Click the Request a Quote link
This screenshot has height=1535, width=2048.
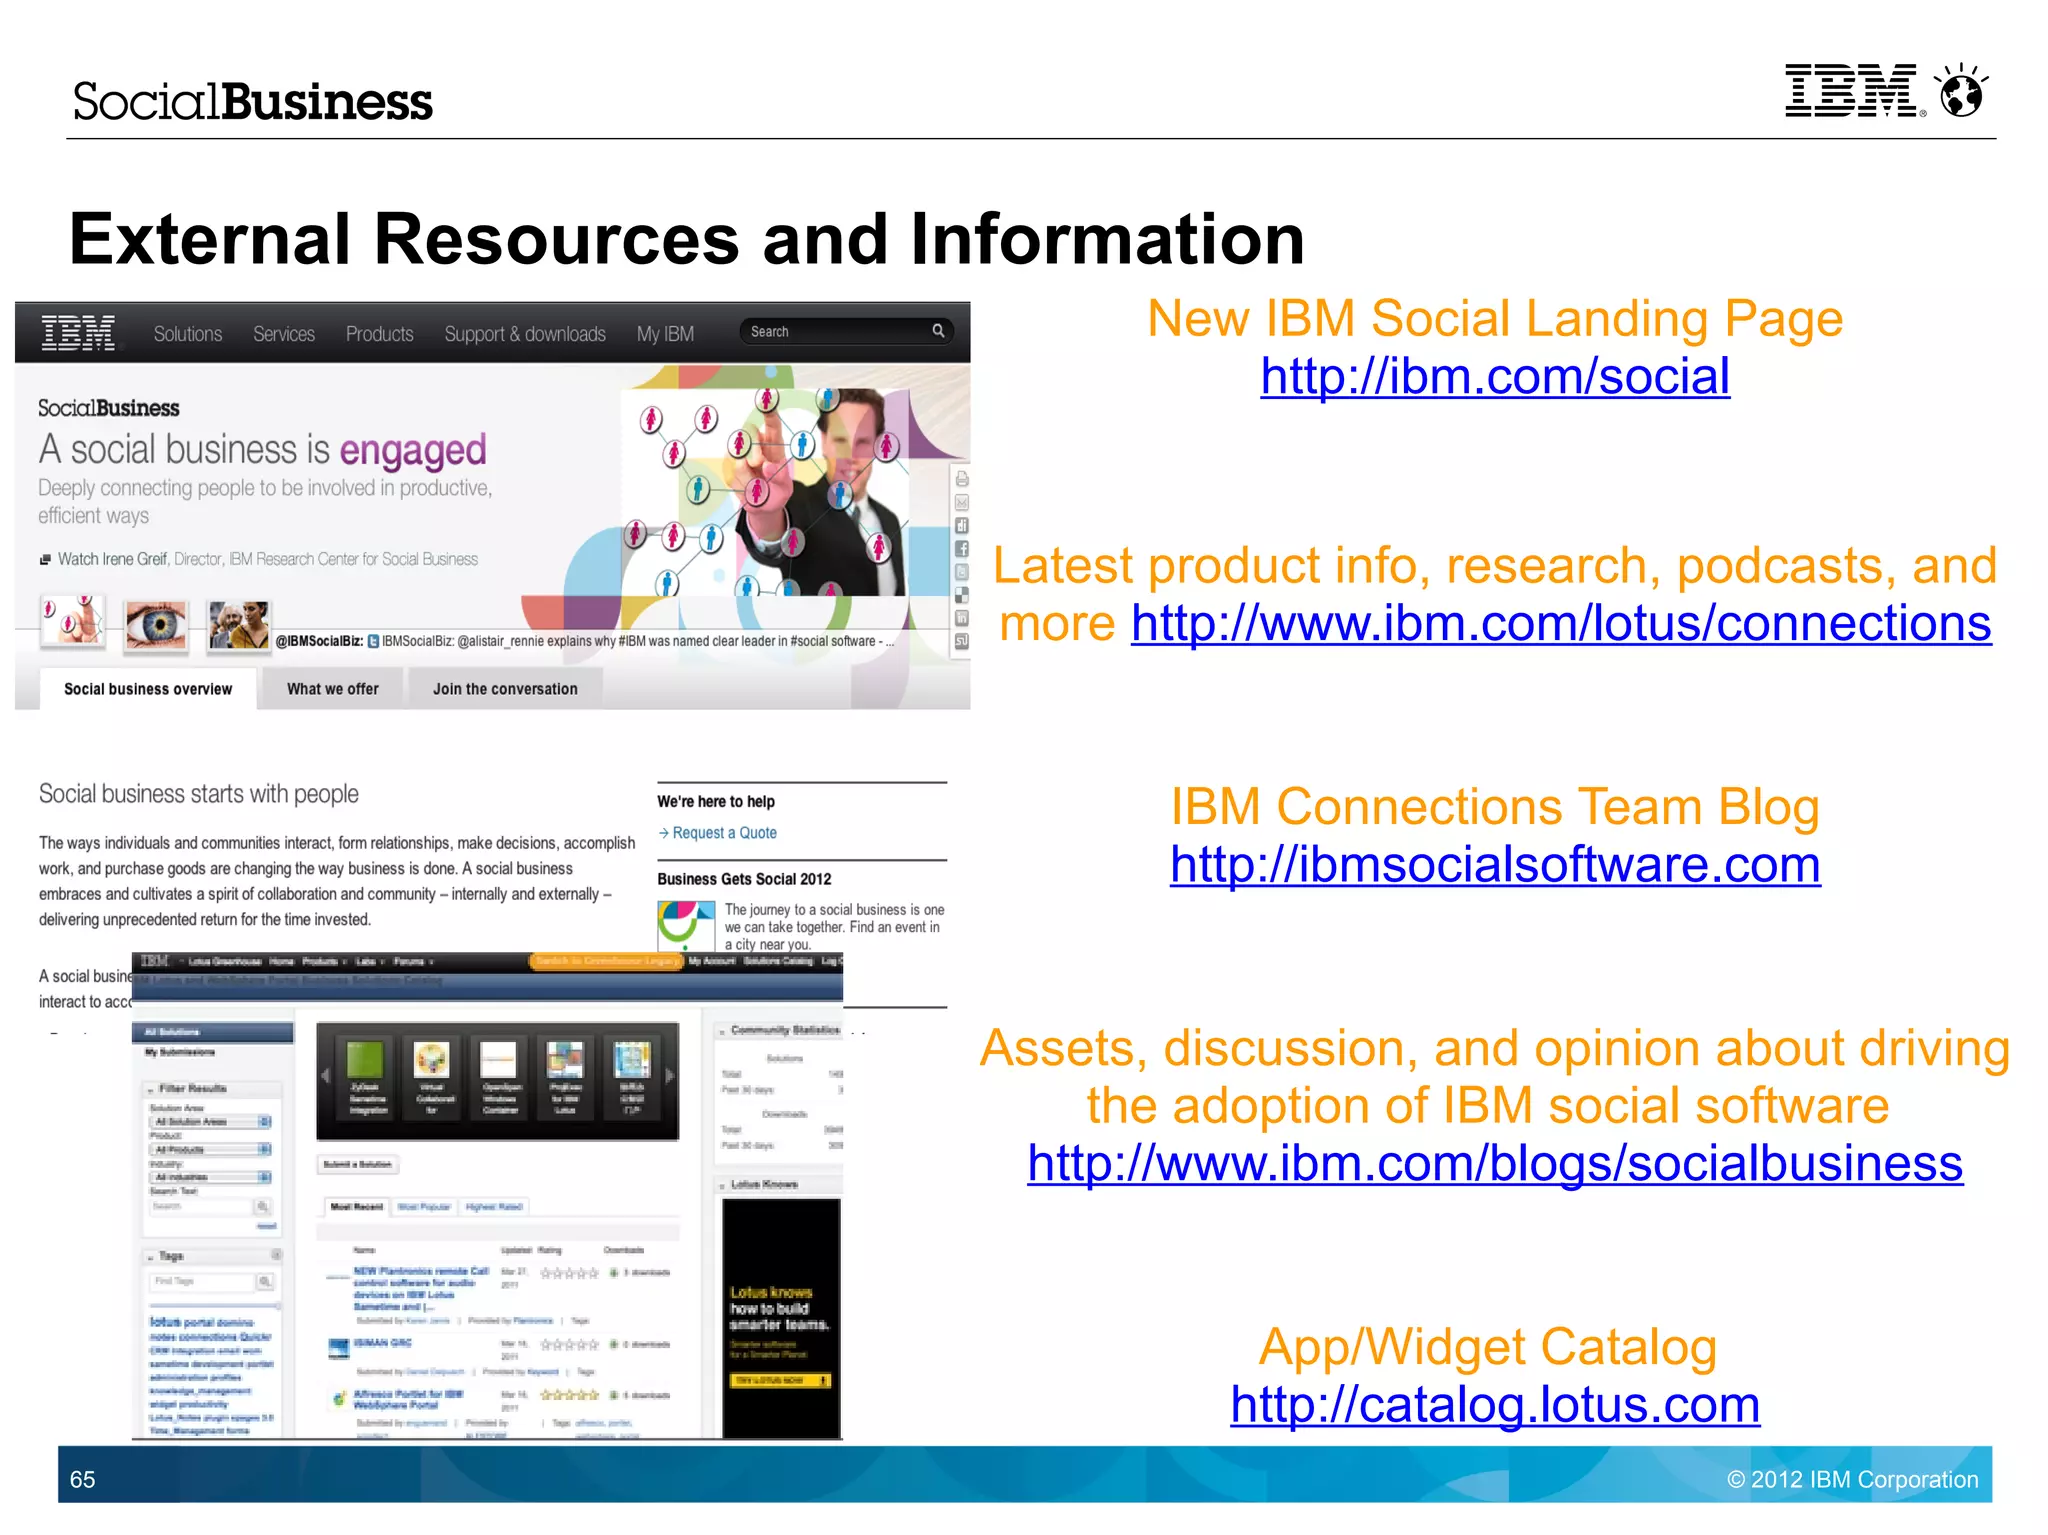click(724, 833)
